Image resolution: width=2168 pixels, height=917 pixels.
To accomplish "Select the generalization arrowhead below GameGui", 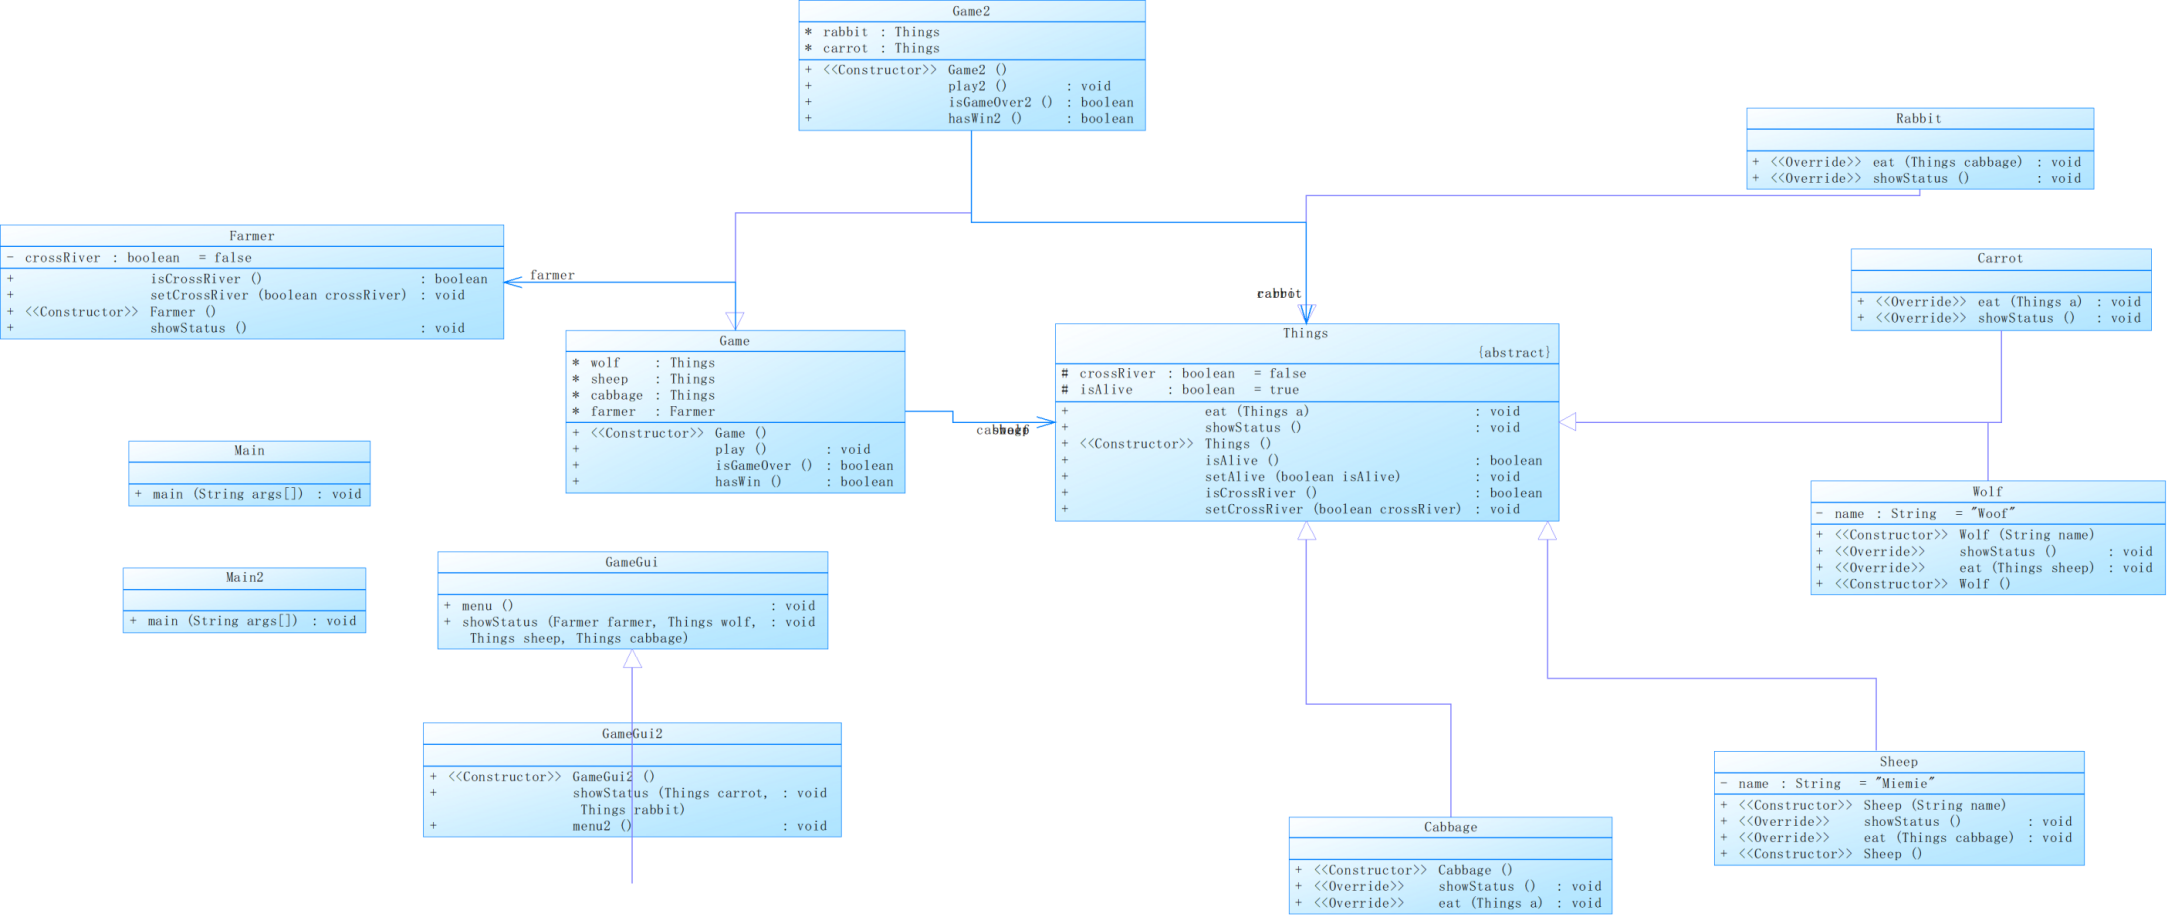I will click(632, 659).
